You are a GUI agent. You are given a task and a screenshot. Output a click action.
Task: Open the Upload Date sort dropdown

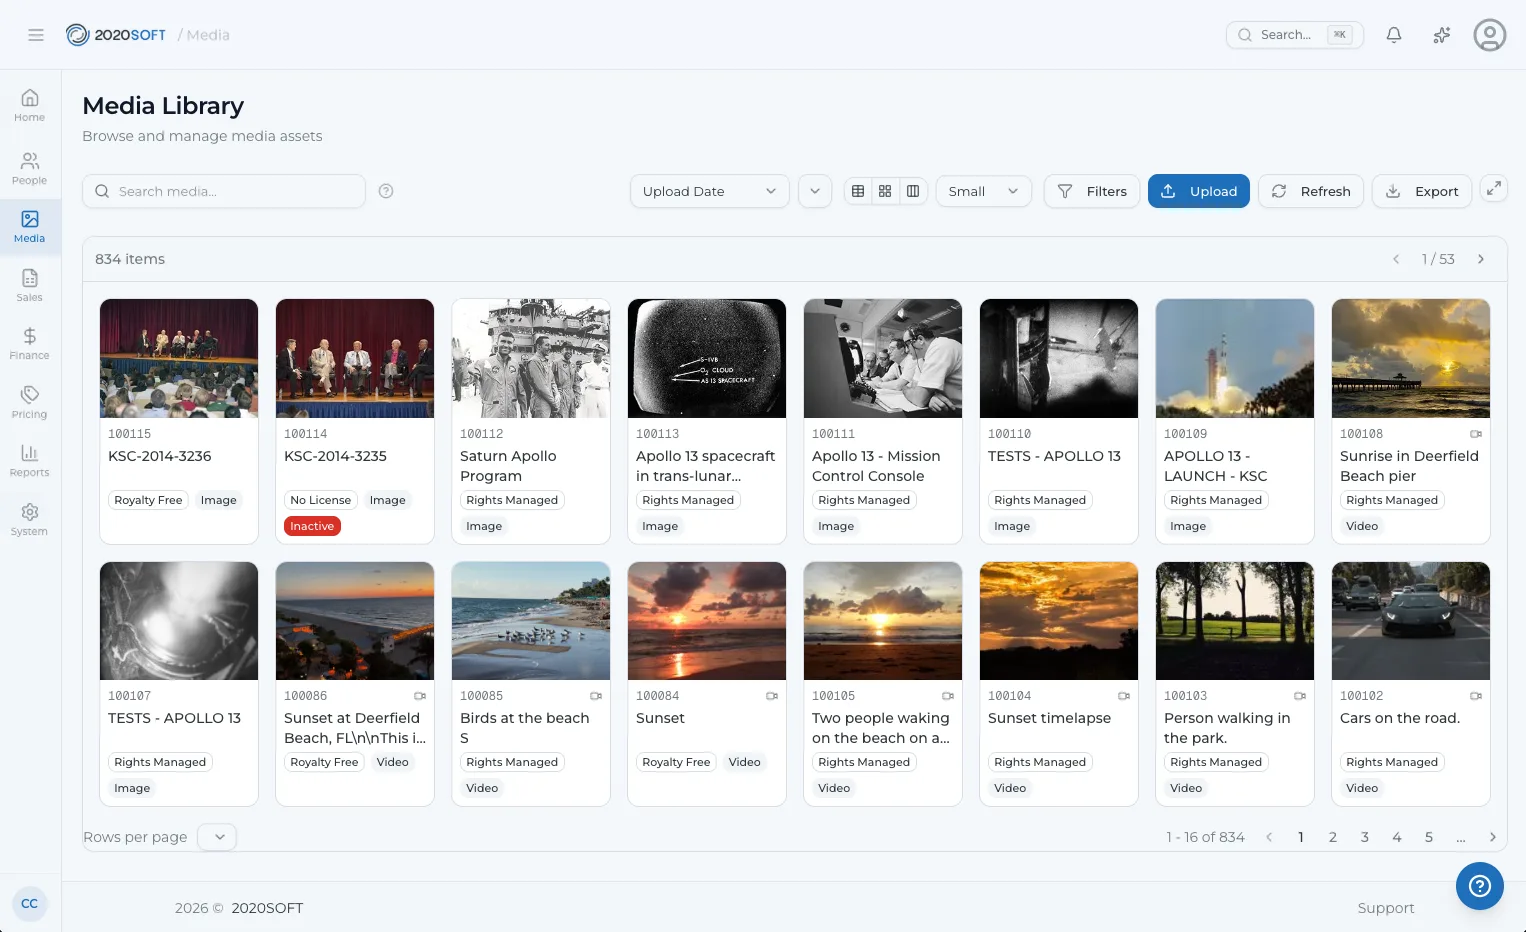709,191
